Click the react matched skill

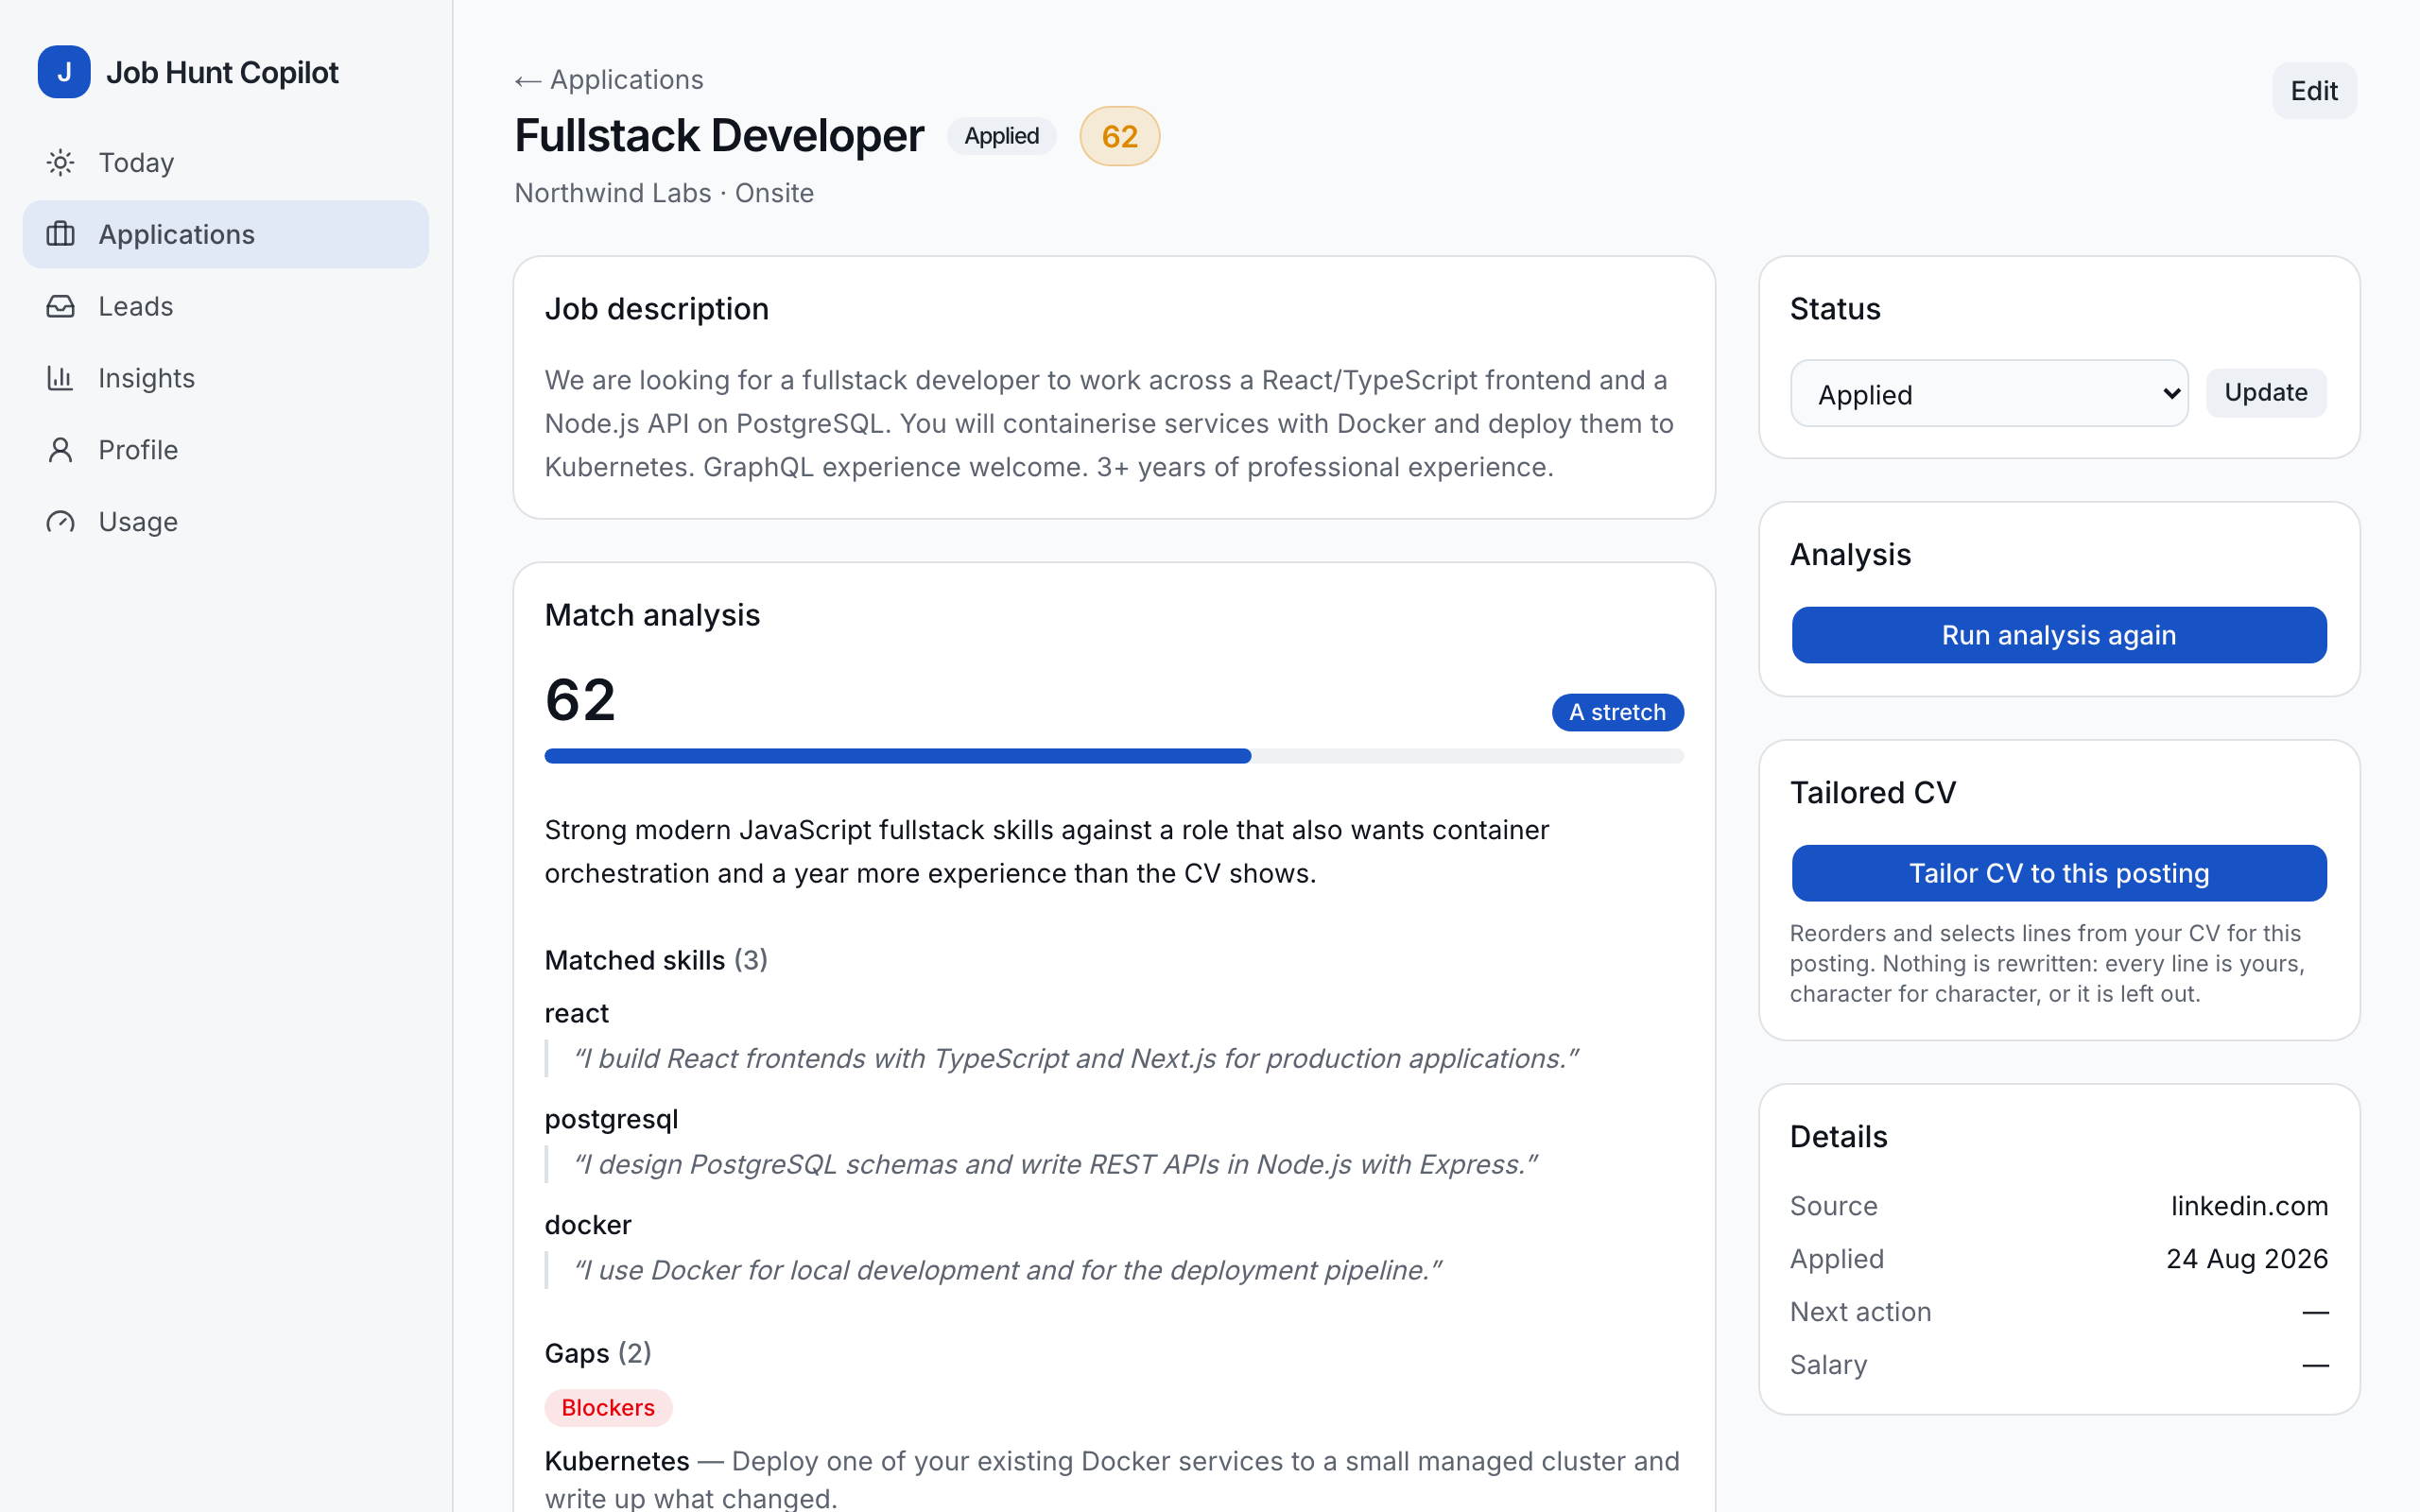[x=577, y=1013]
